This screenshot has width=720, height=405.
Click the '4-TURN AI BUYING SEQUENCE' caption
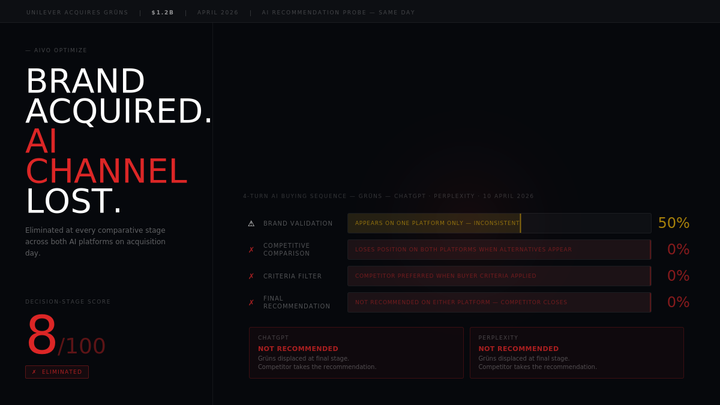click(x=388, y=196)
